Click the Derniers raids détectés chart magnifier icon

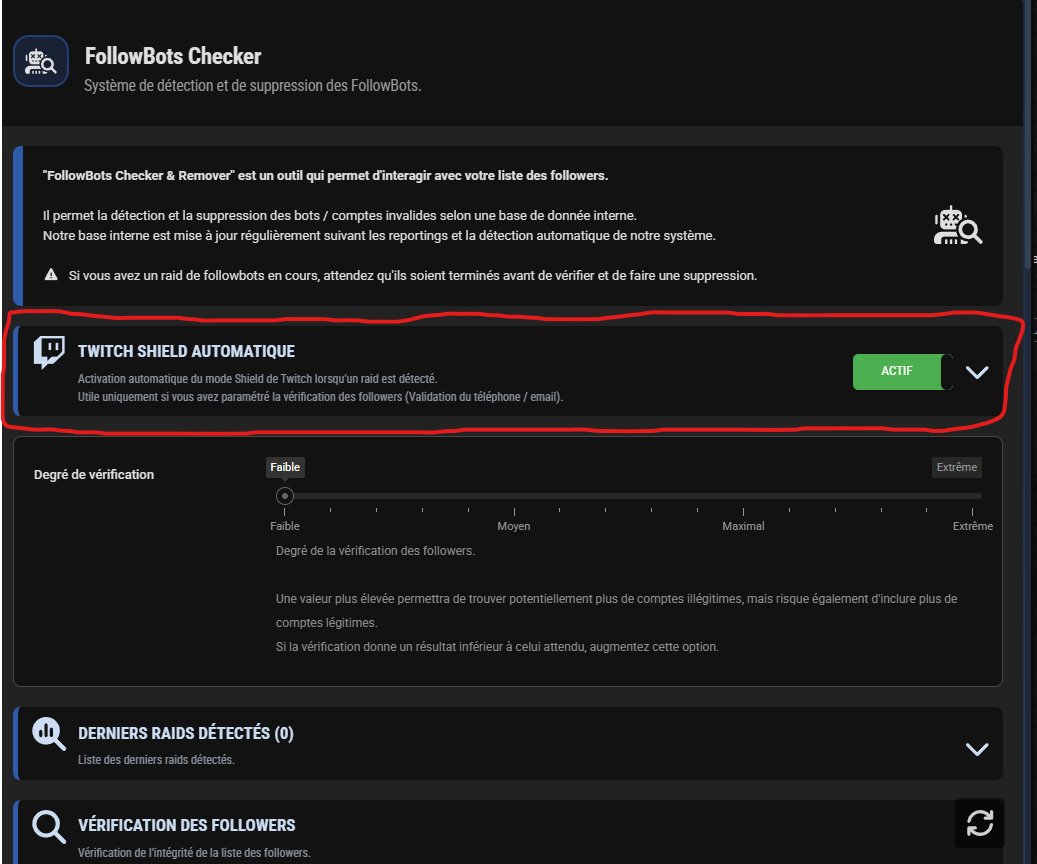click(49, 734)
